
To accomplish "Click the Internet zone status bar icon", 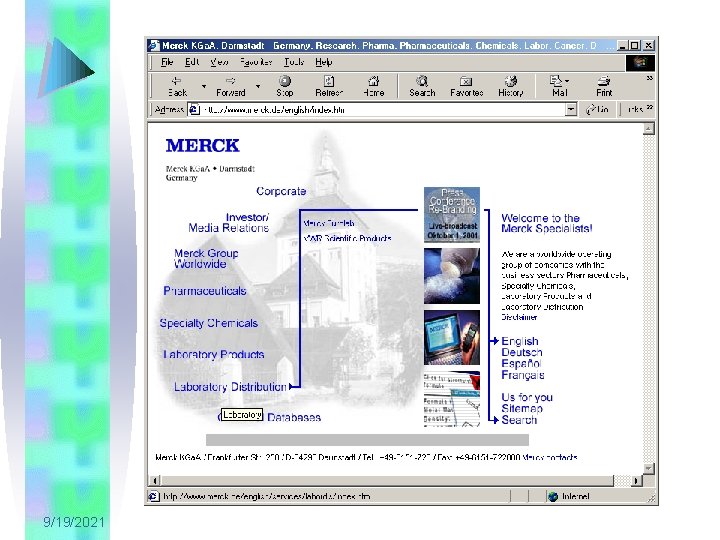I will 553,496.
